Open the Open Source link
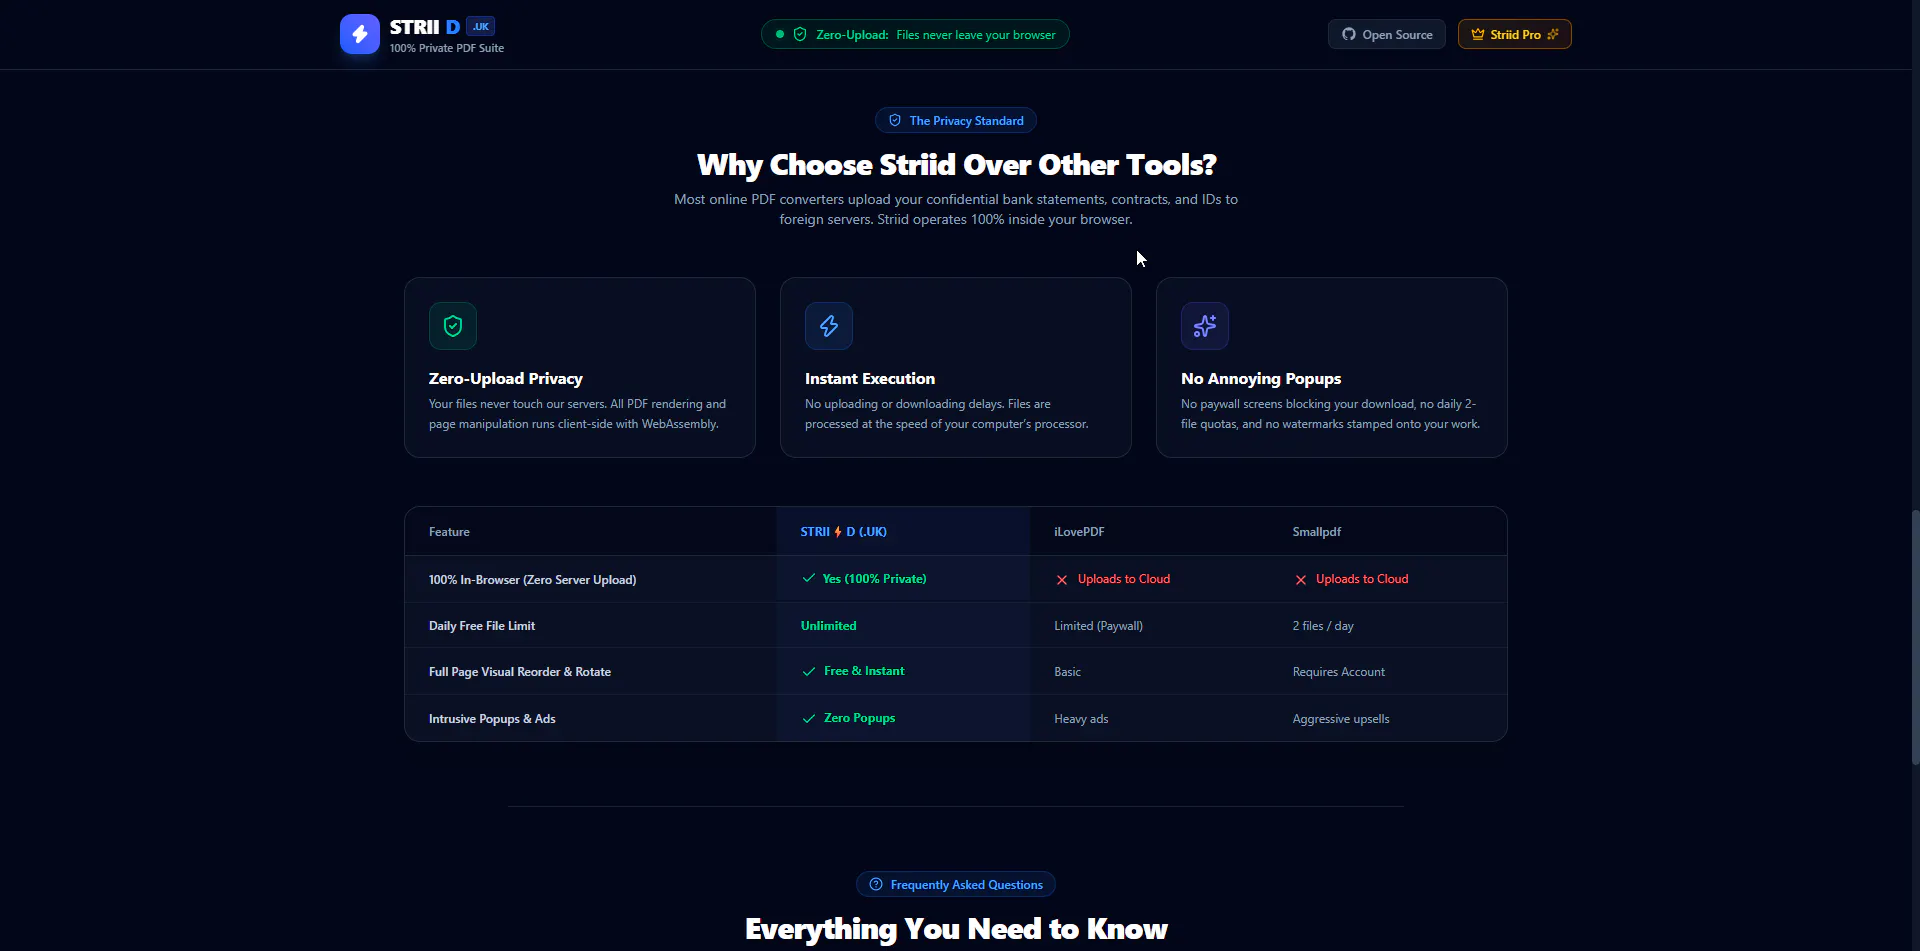This screenshot has width=1920, height=951. 1387,35
